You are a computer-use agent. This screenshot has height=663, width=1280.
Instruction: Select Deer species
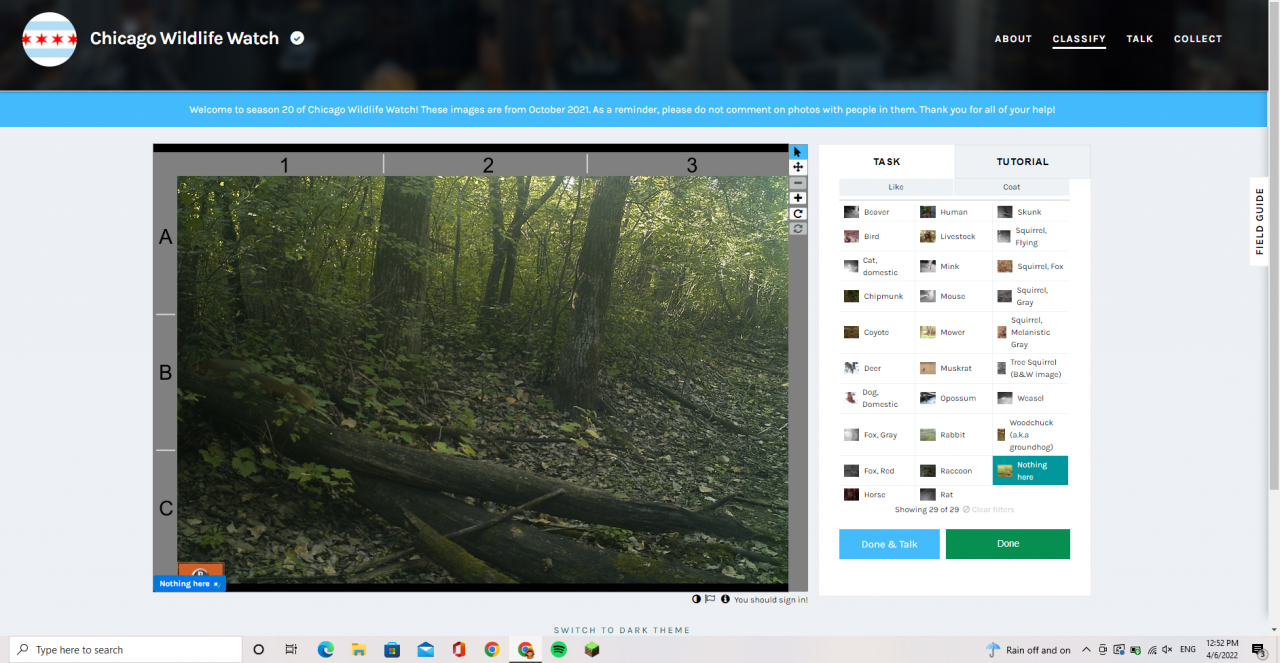[x=877, y=368]
